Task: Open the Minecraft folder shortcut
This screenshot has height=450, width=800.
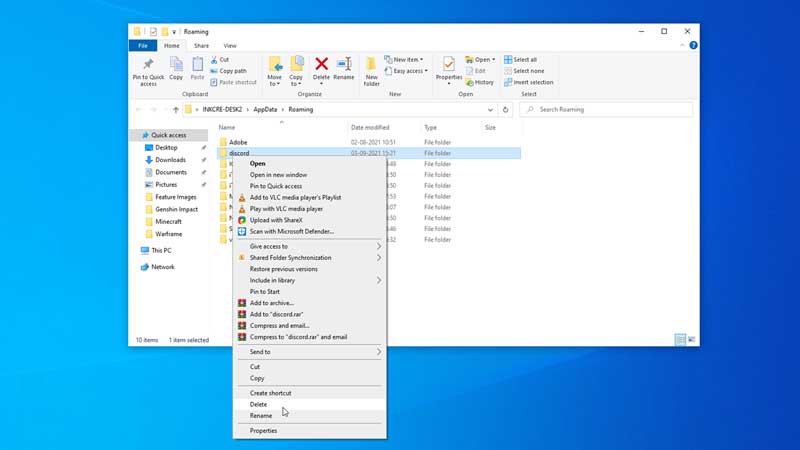Action: 168,221
